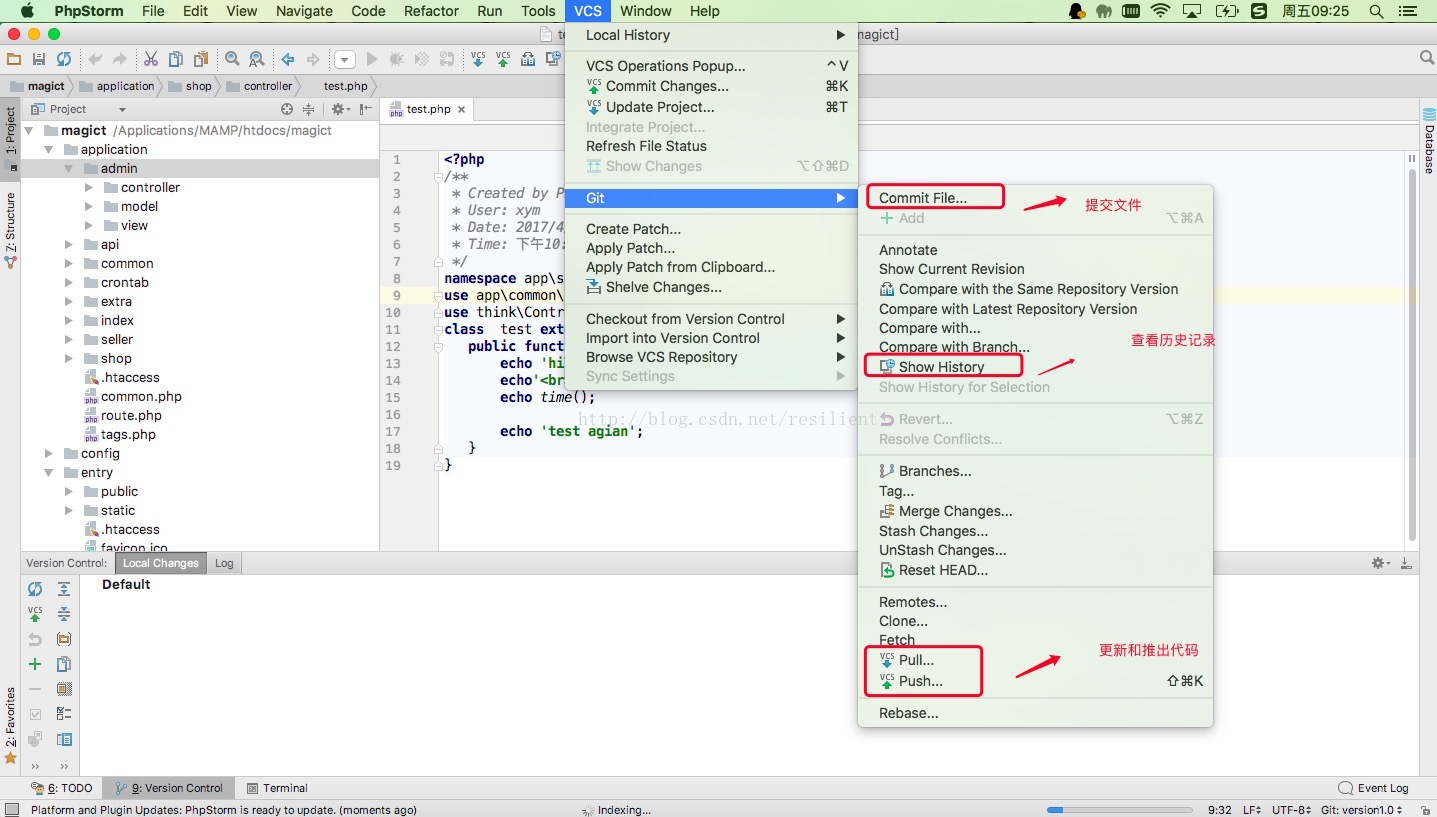Click the Cut scissors icon
The image size is (1437, 817).
click(151, 60)
